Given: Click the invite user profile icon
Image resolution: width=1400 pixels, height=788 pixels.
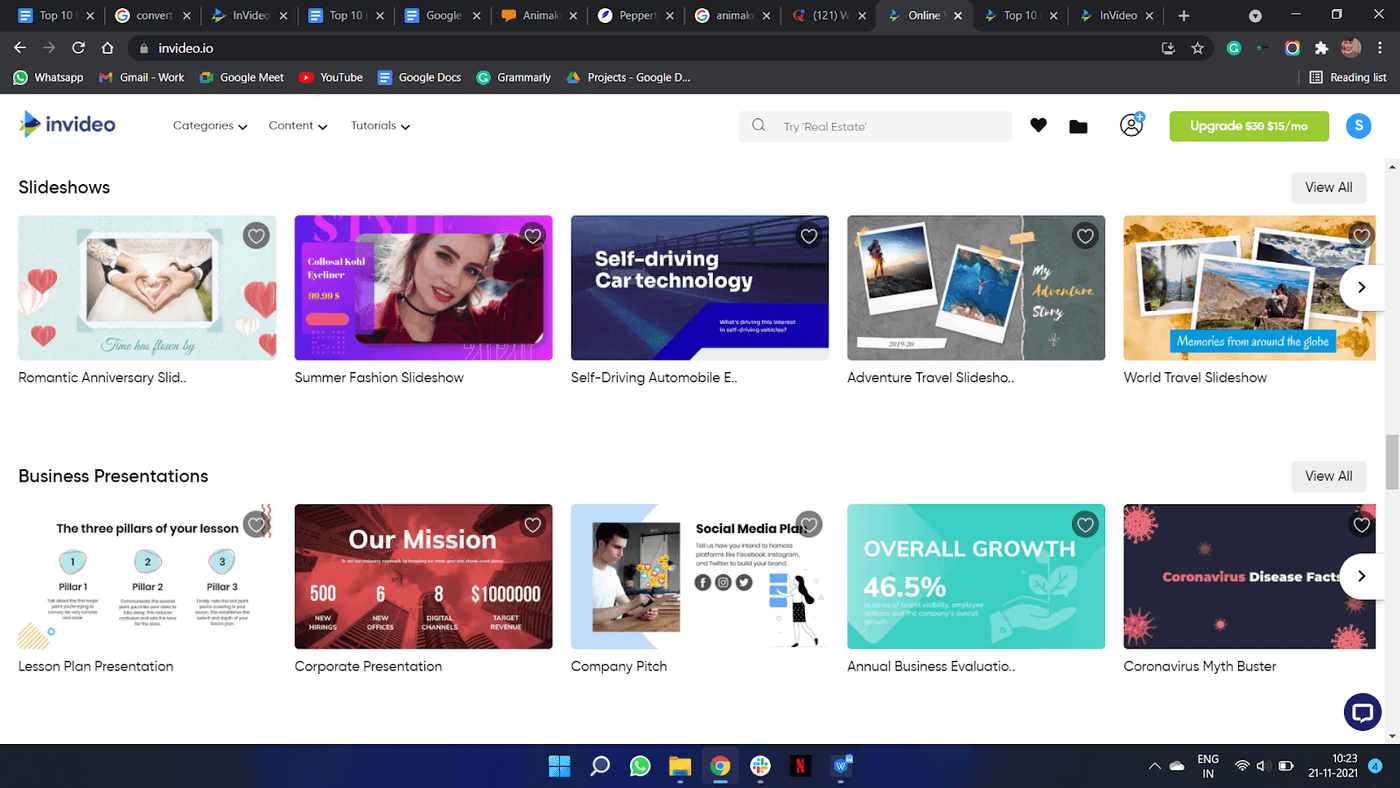Looking at the screenshot, I should (1131, 125).
